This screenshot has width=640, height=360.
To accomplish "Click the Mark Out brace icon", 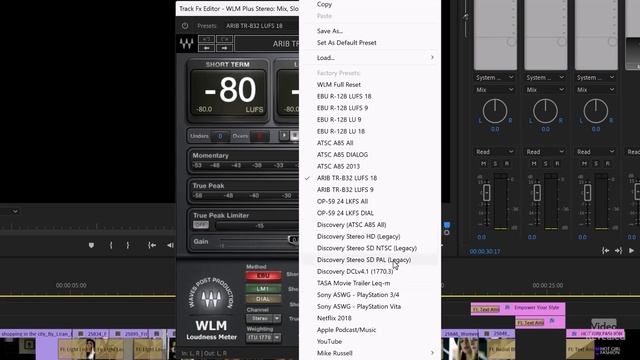I will click(x=128, y=245).
